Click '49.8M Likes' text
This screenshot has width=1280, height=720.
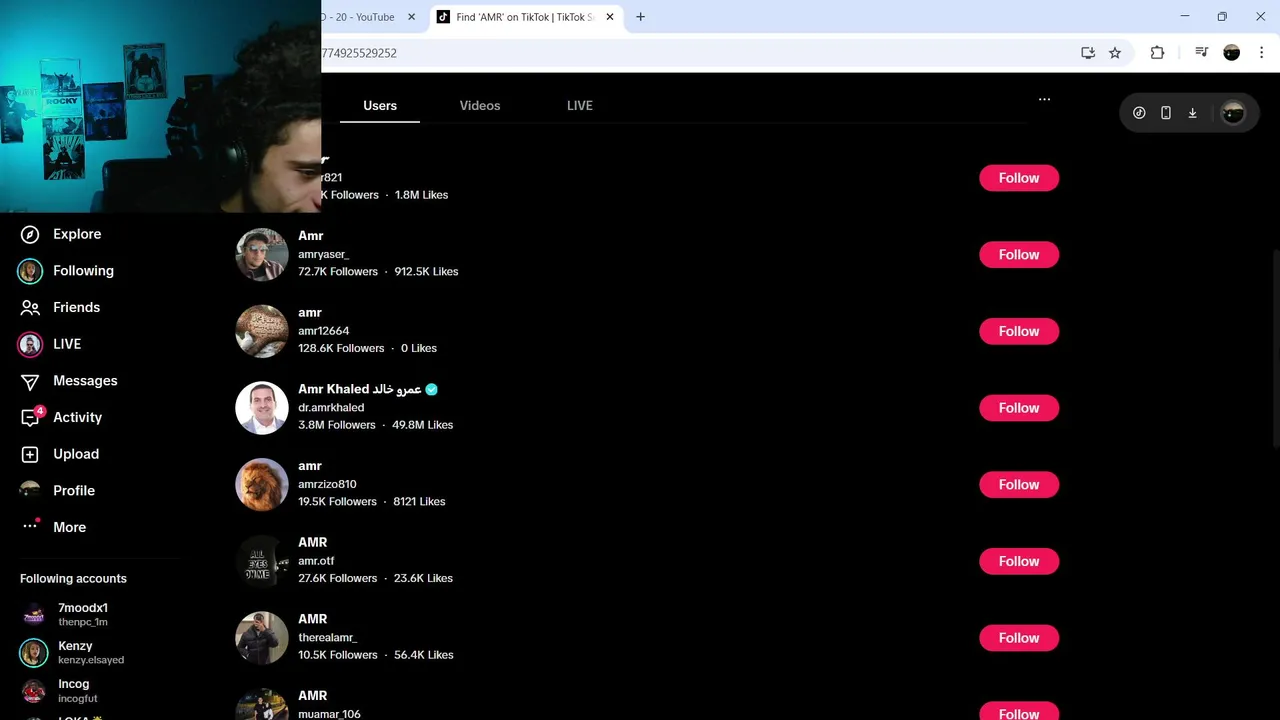click(422, 425)
